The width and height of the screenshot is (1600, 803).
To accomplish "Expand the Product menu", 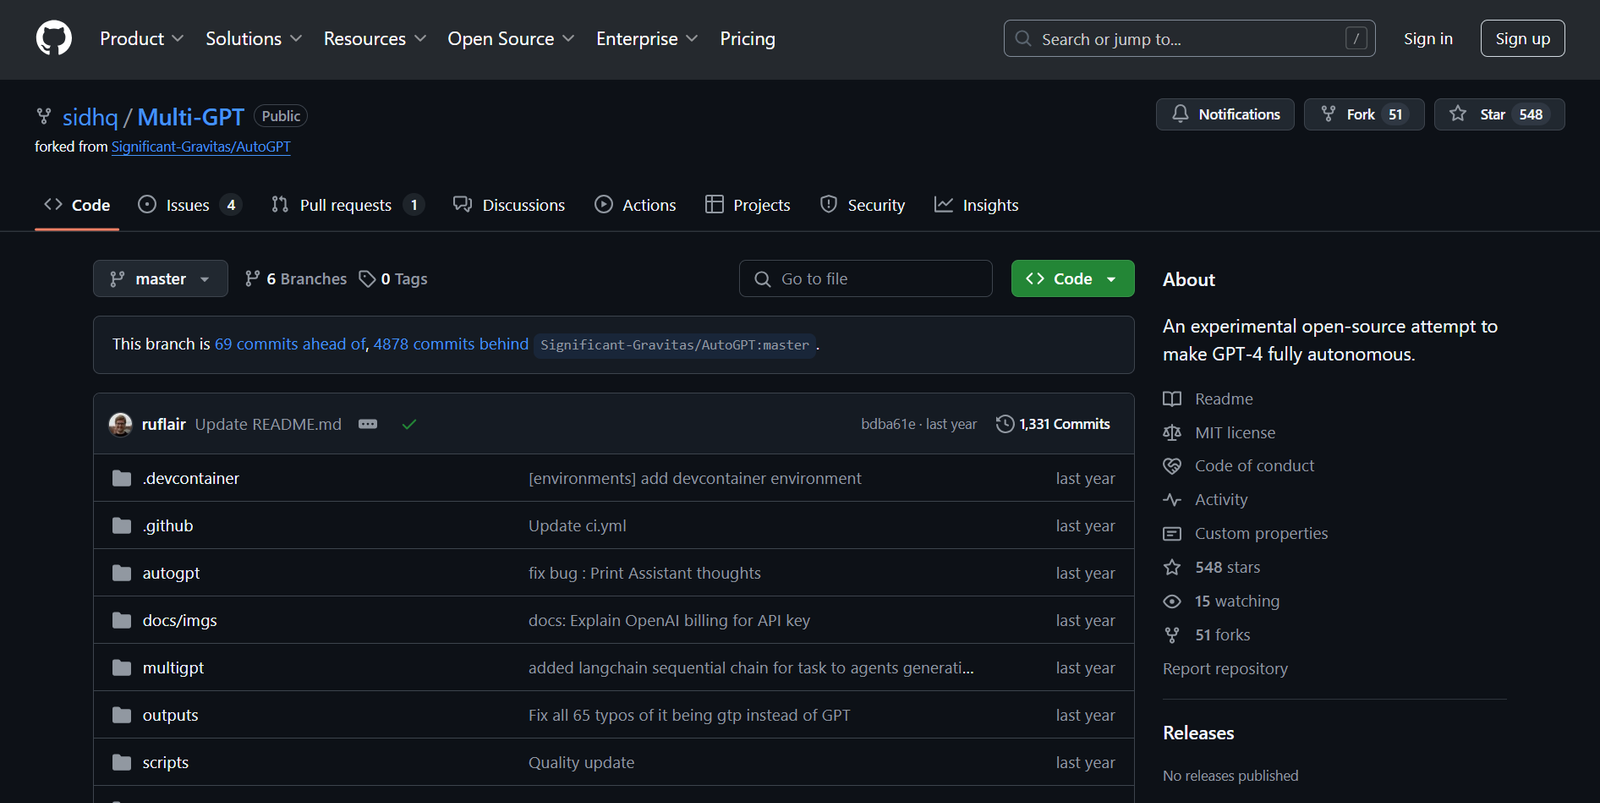I will click(142, 39).
